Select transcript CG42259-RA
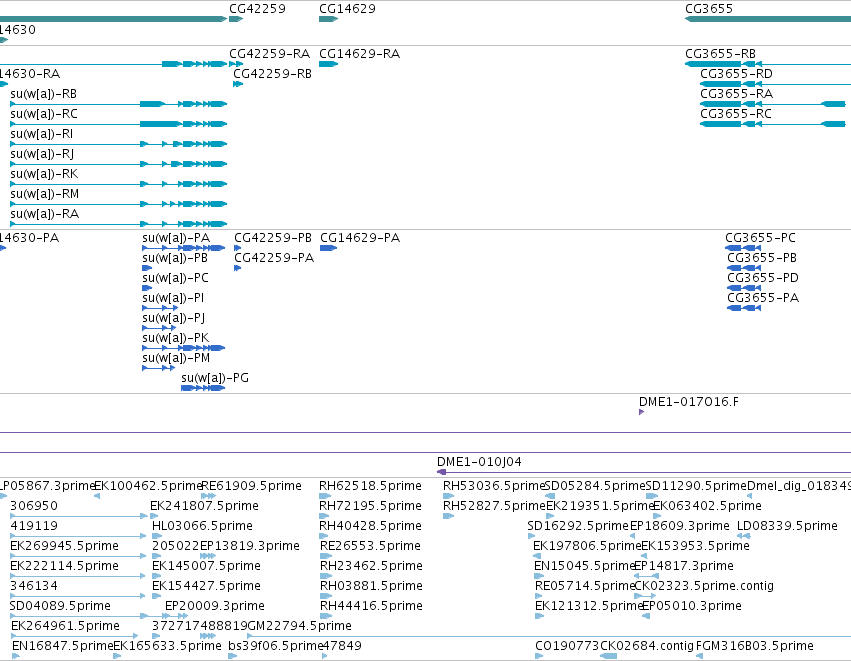The image size is (851, 661). (269, 54)
